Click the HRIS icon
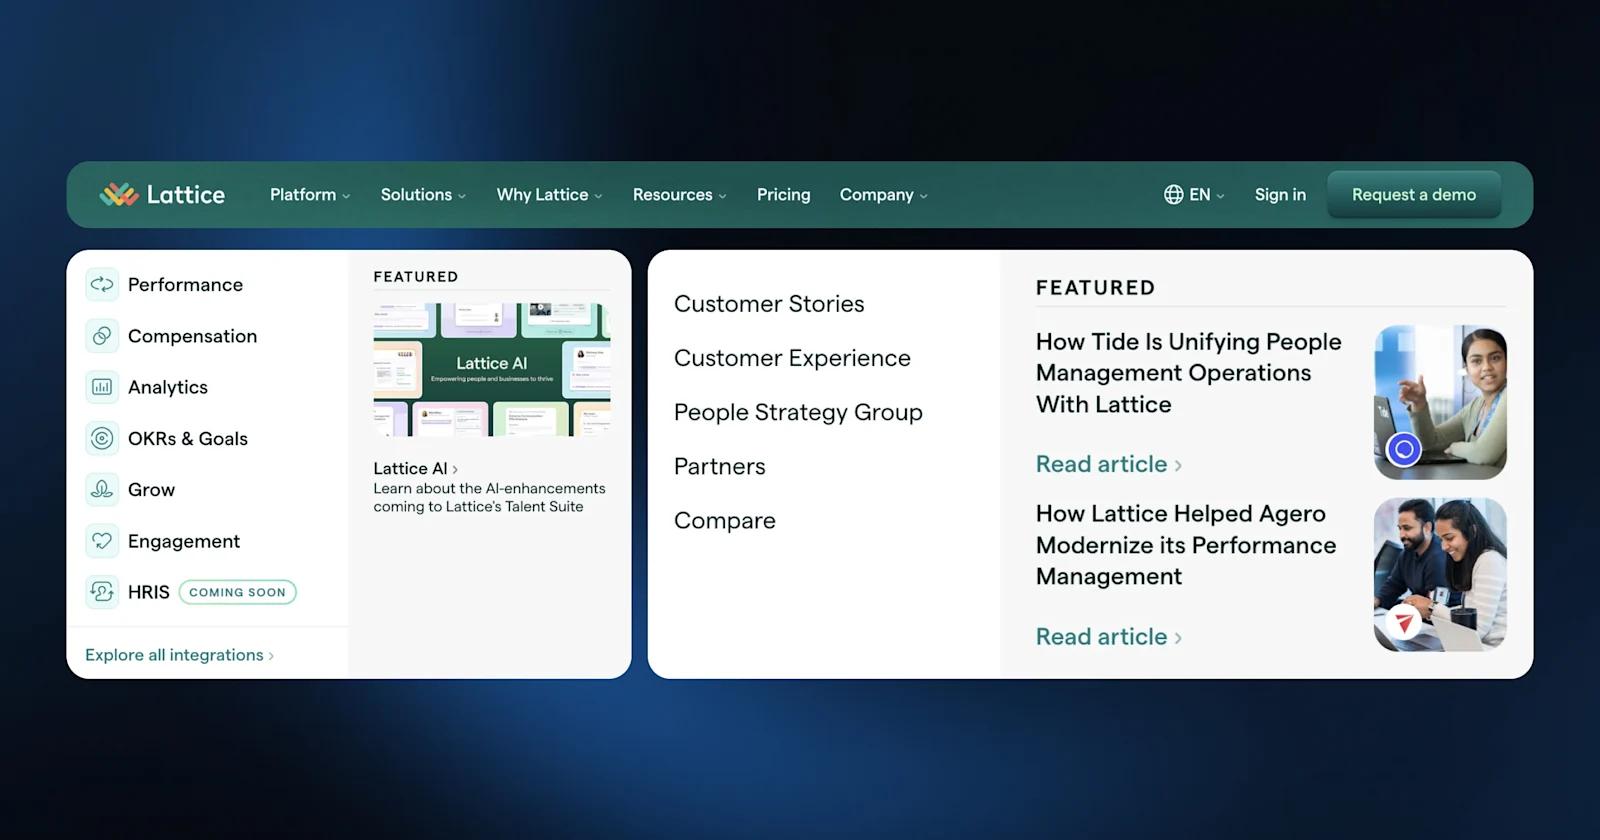This screenshot has width=1600, height=840. (102, 592)
